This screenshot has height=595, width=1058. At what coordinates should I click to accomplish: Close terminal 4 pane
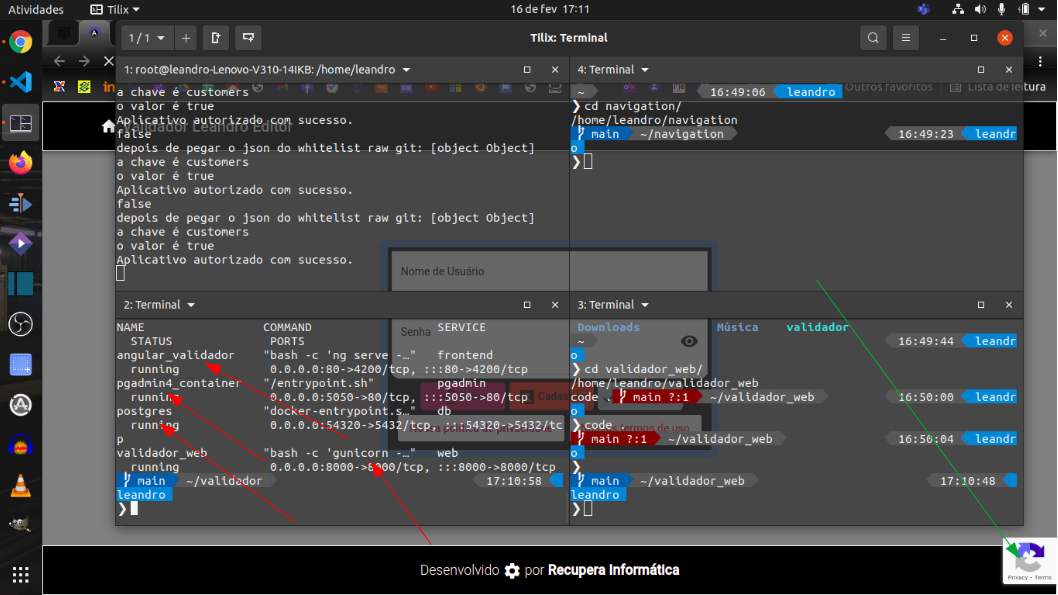click(x=1009, y=69)
